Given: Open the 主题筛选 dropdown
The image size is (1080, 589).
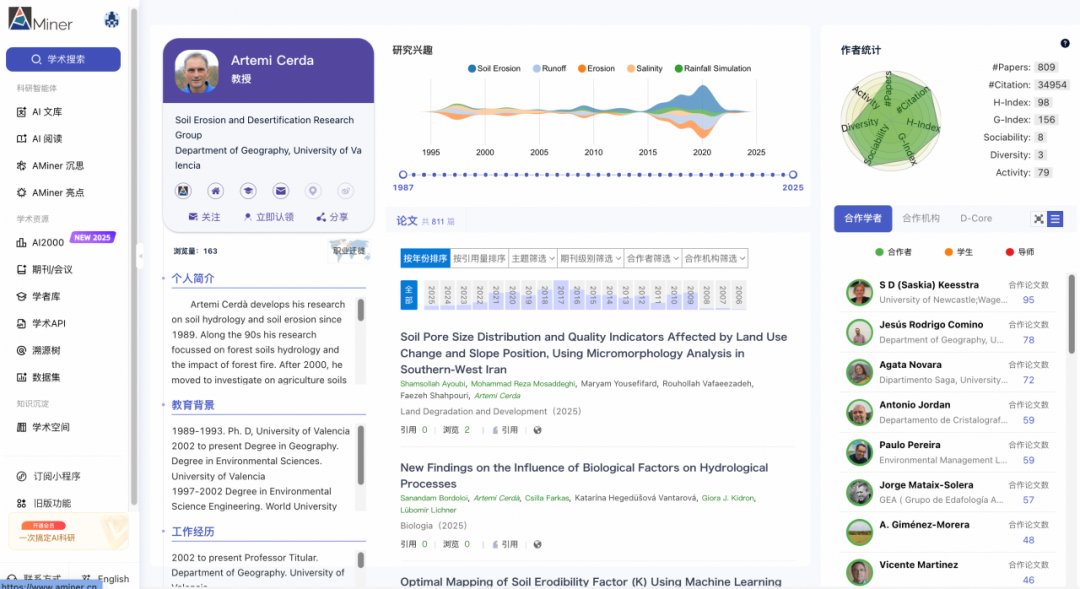Looking at the screenshot, I should coord(532,258).
